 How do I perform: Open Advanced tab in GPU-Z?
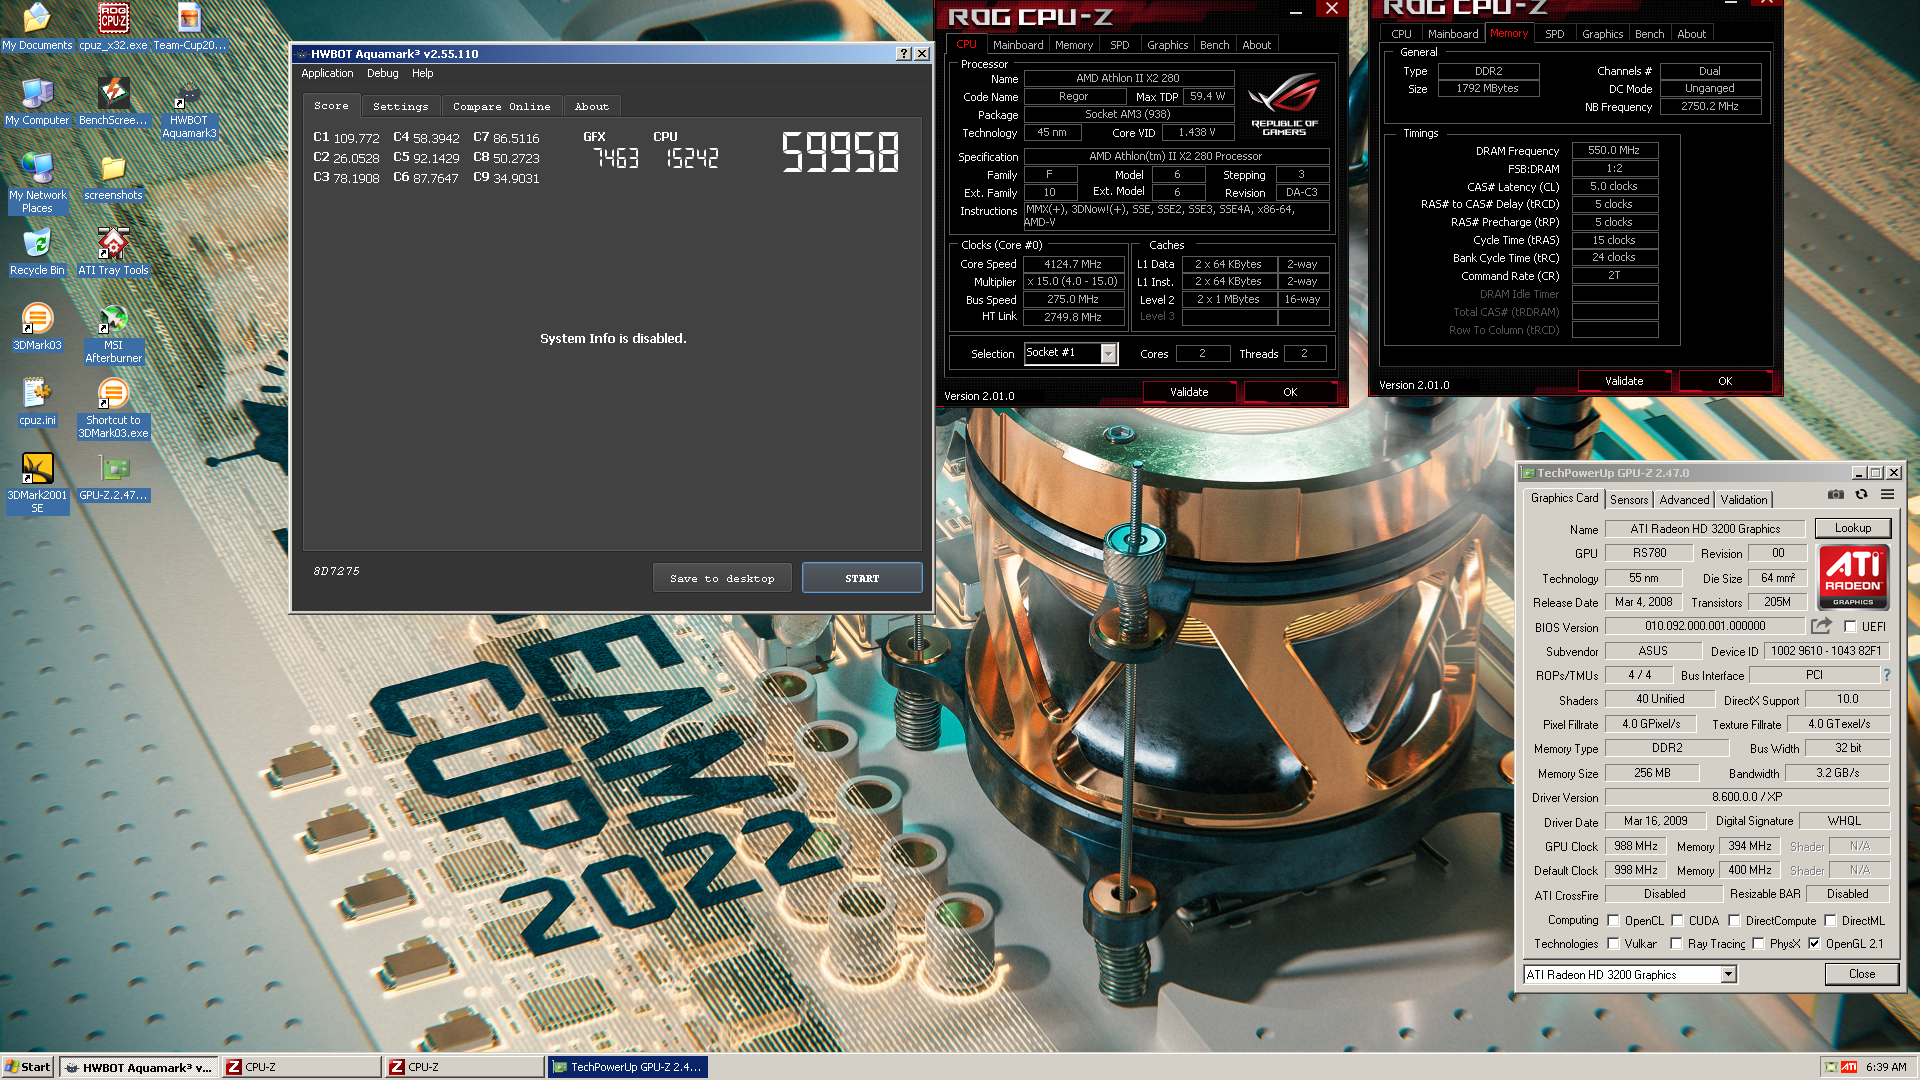(1684, 500)
